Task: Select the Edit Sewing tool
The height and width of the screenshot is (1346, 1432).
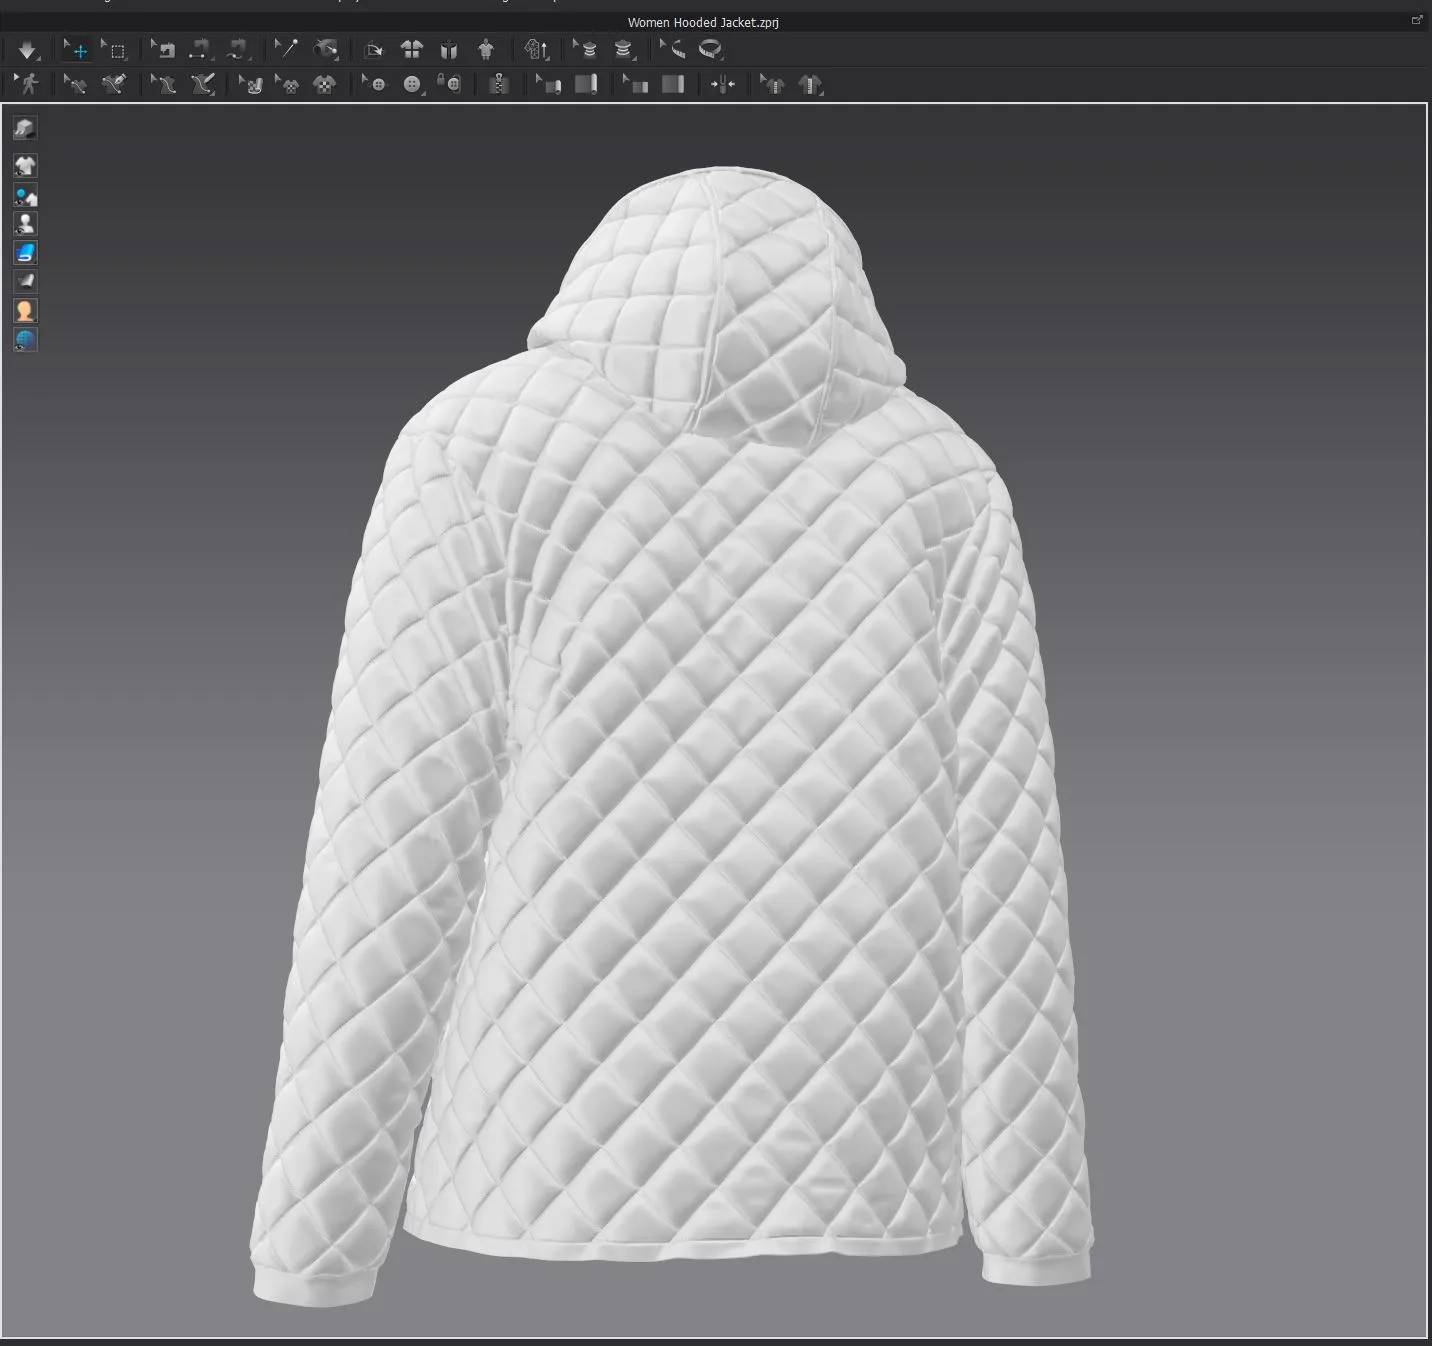Action: 74,84
